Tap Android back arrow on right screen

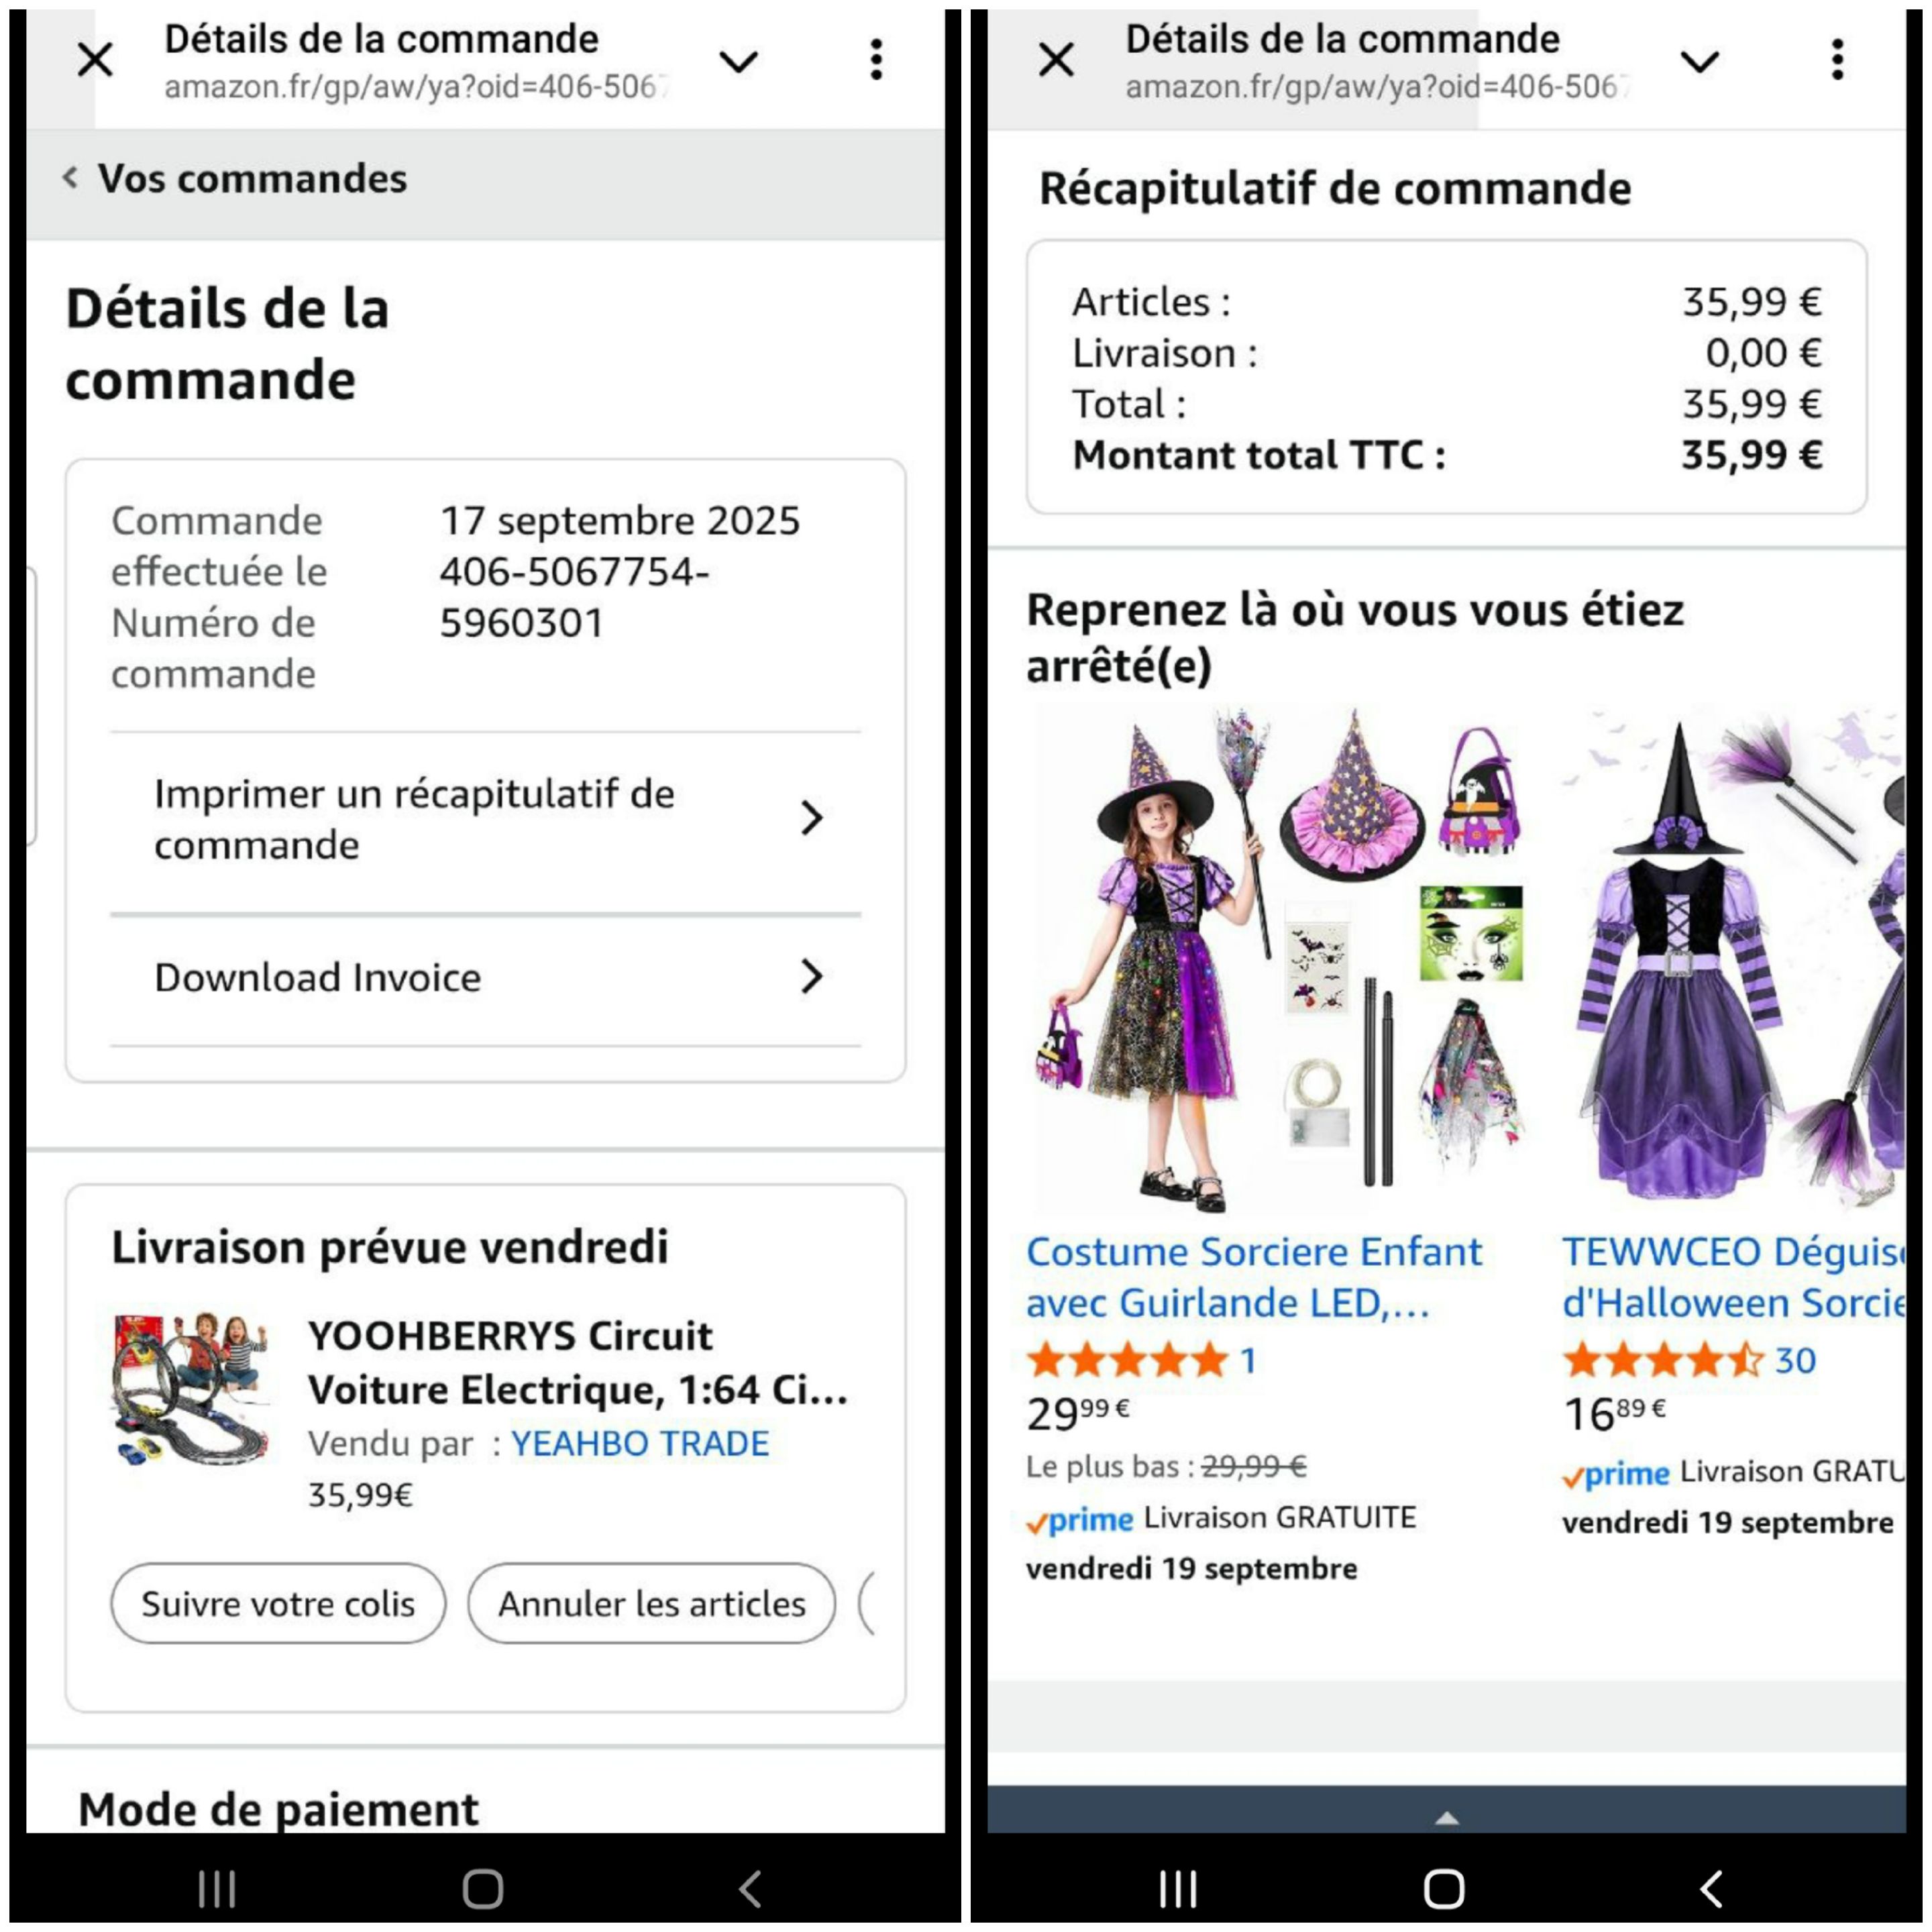[x=1711, y=1889]
